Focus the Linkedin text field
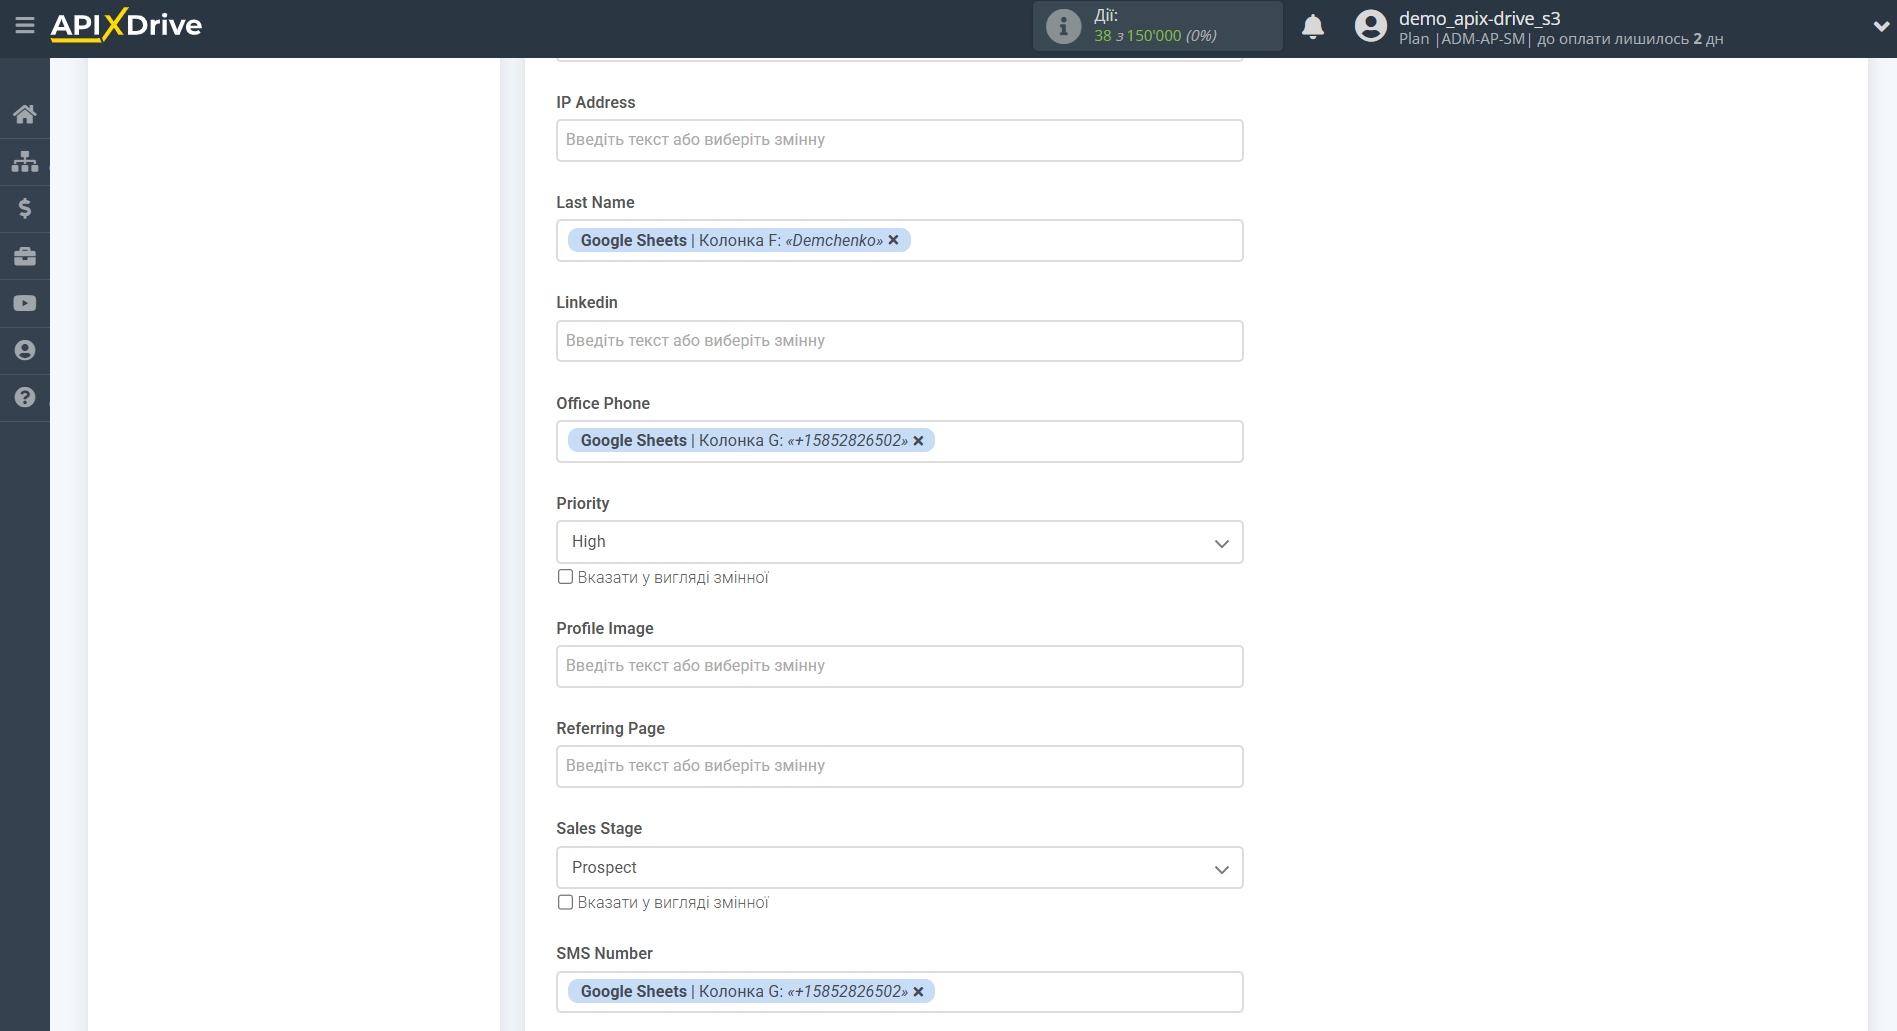Image resolution: width=1897 pixels, height=1031 pixels. (899, 341)
